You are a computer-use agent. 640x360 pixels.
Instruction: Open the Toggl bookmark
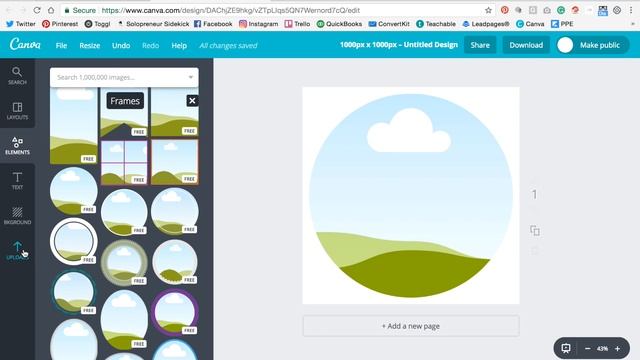tap(97, 24)
